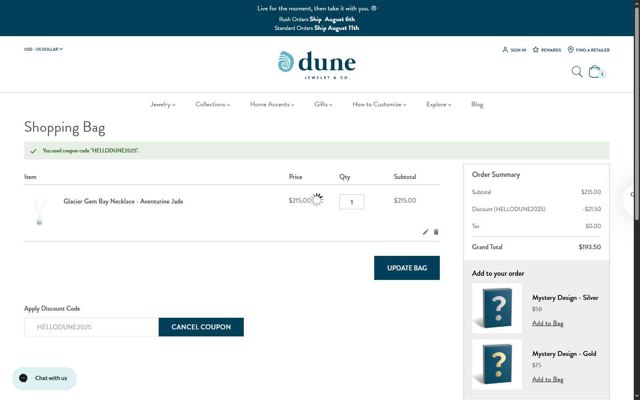Open the Chat with us widget
Screen dimensions: 640x400
(44, 378)
